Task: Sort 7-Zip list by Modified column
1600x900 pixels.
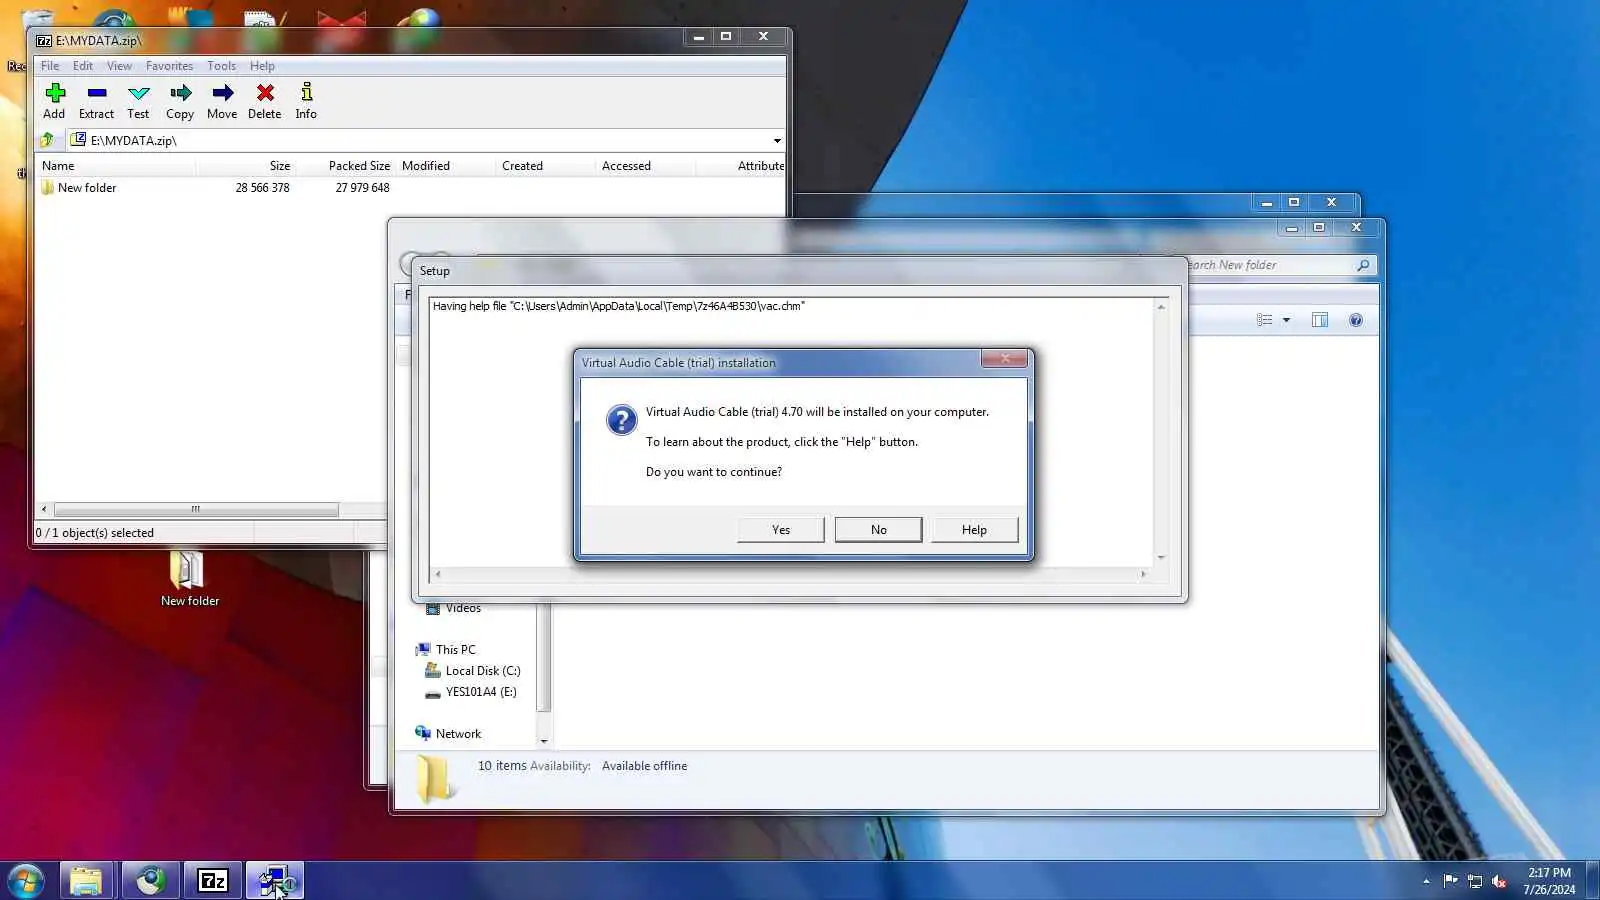Action: (x=445, y=166)
